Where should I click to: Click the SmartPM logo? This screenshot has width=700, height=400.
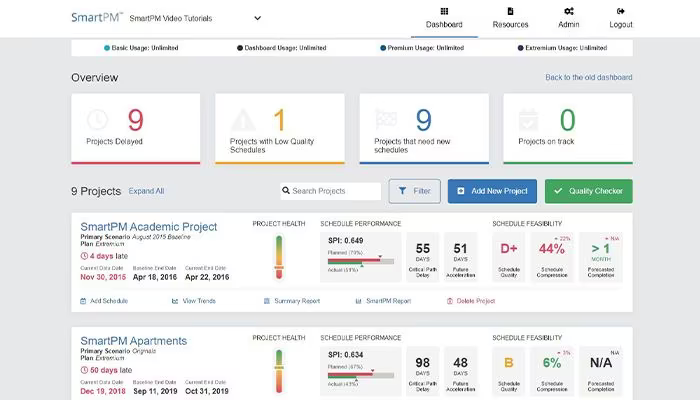97,17
